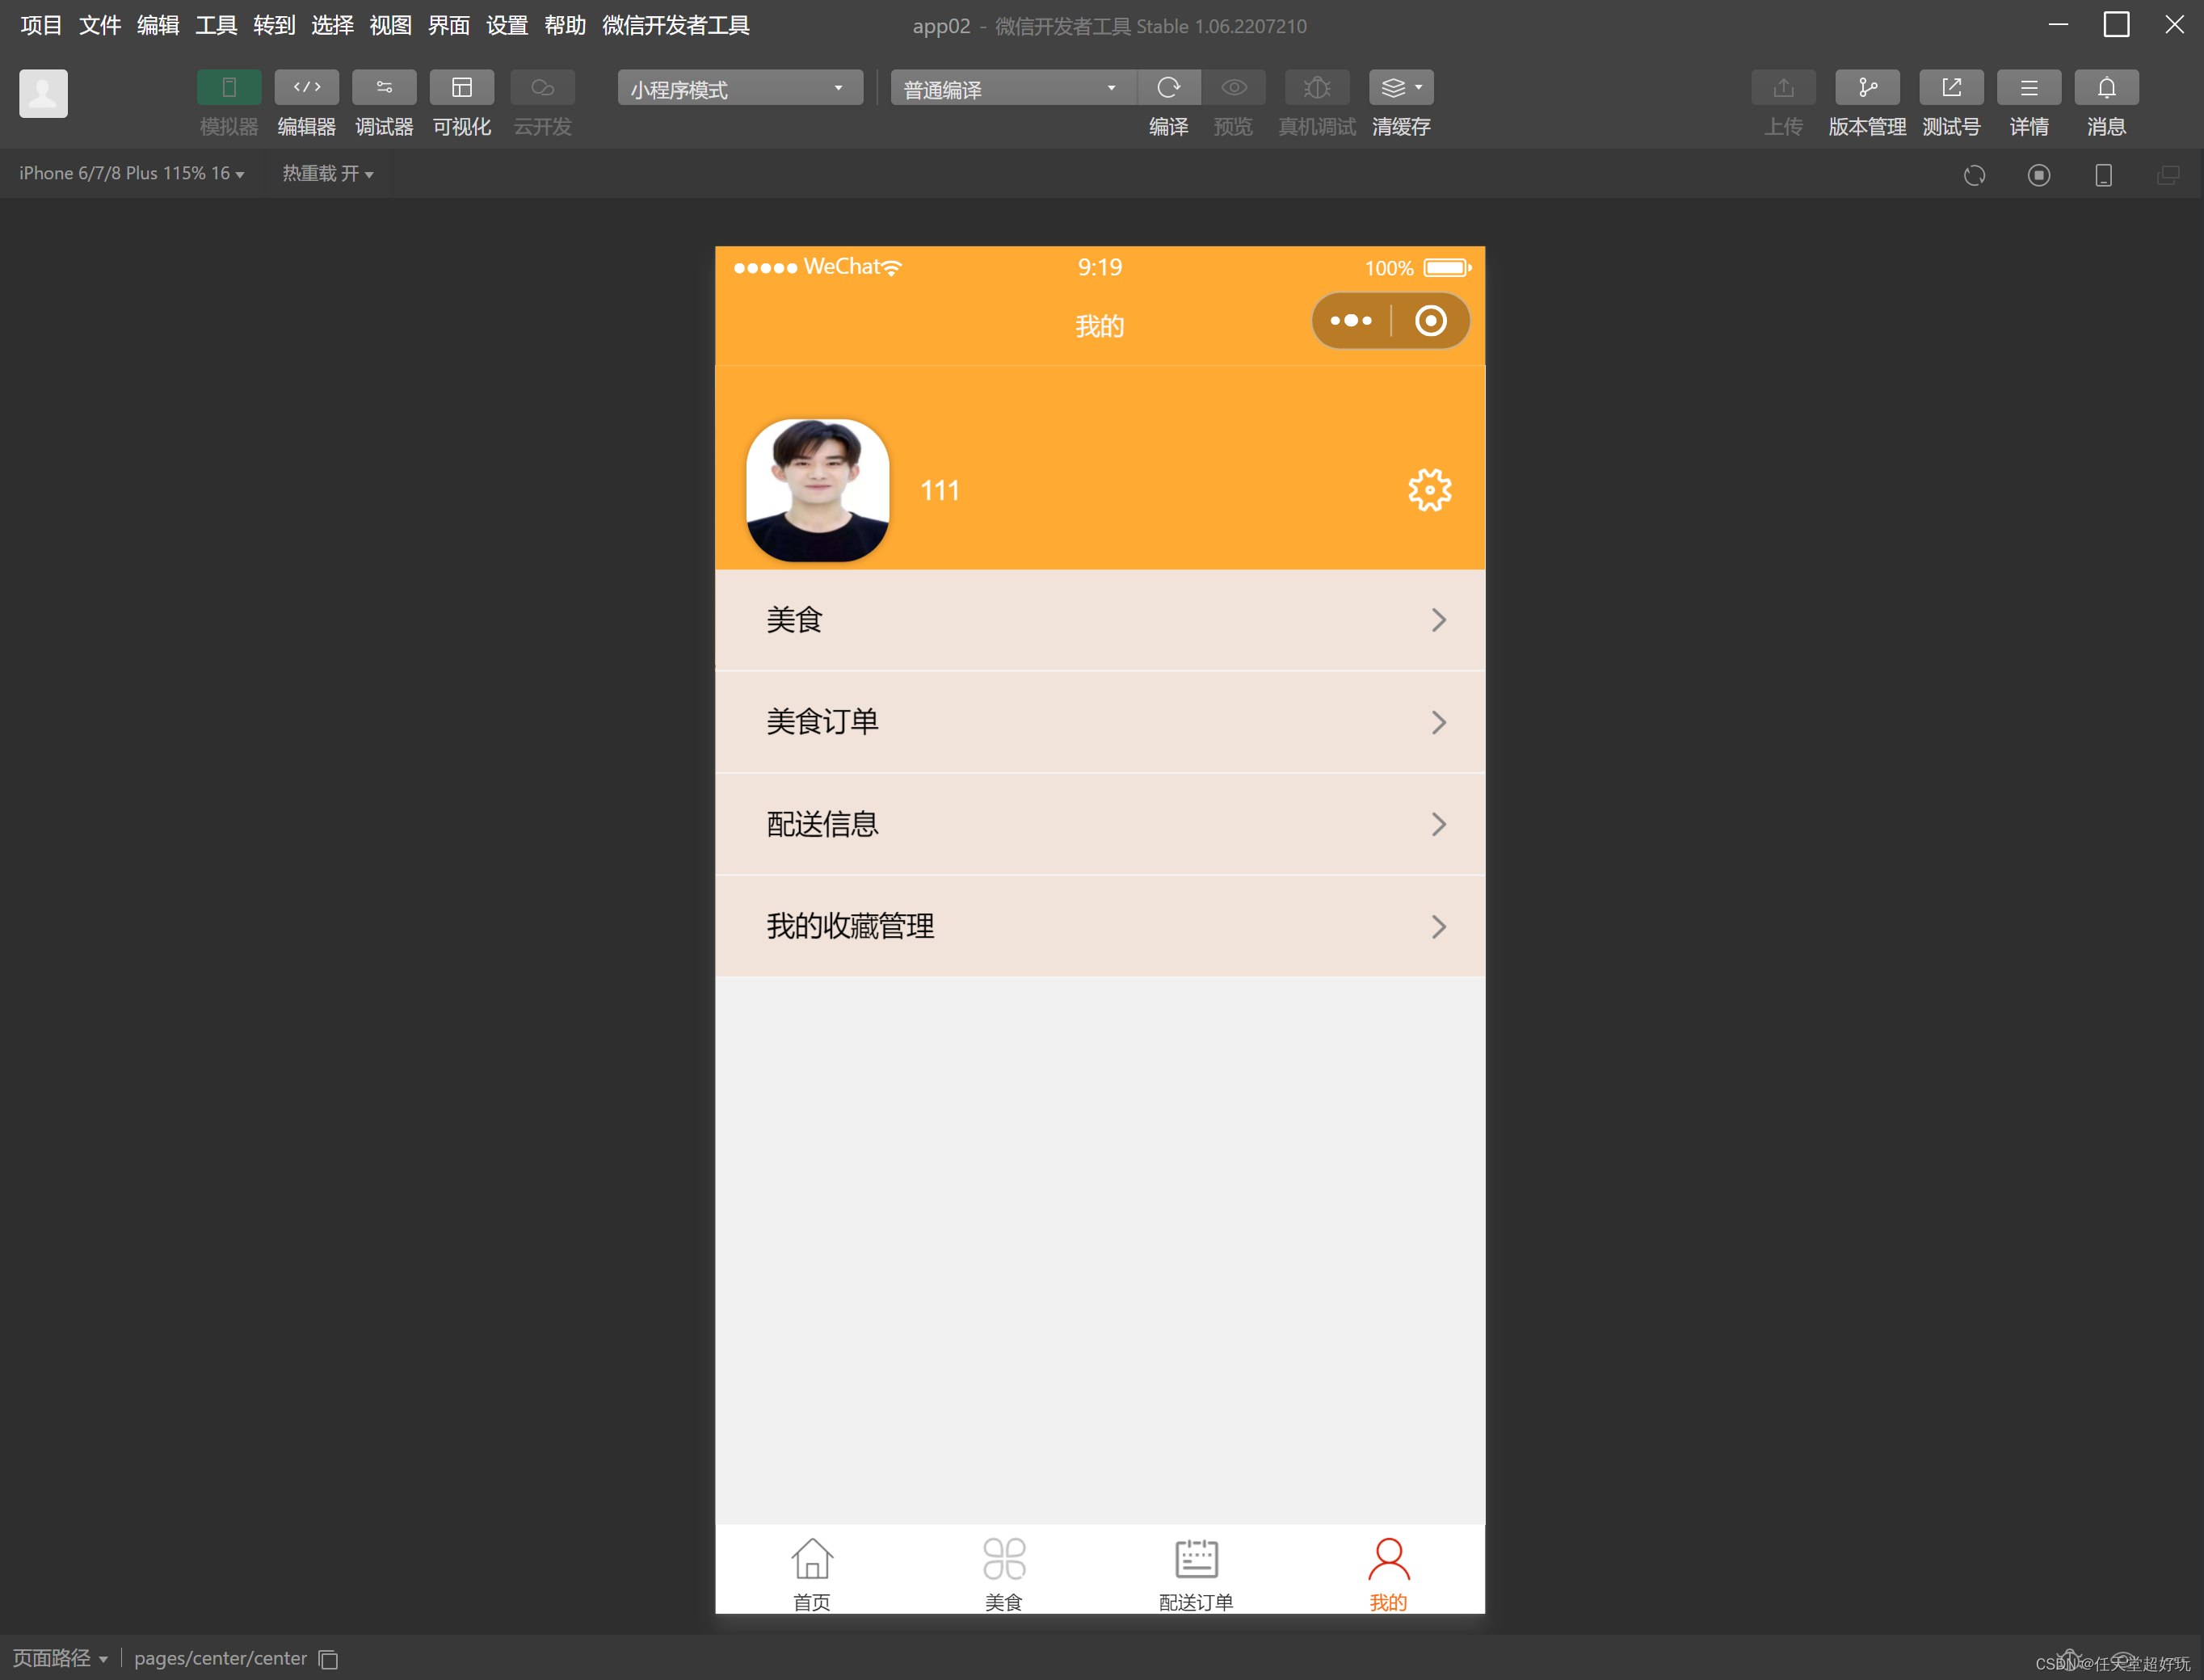Open the 工具 menu
This screenshot has width=2204, height=1680.
(x=216, y=25)
